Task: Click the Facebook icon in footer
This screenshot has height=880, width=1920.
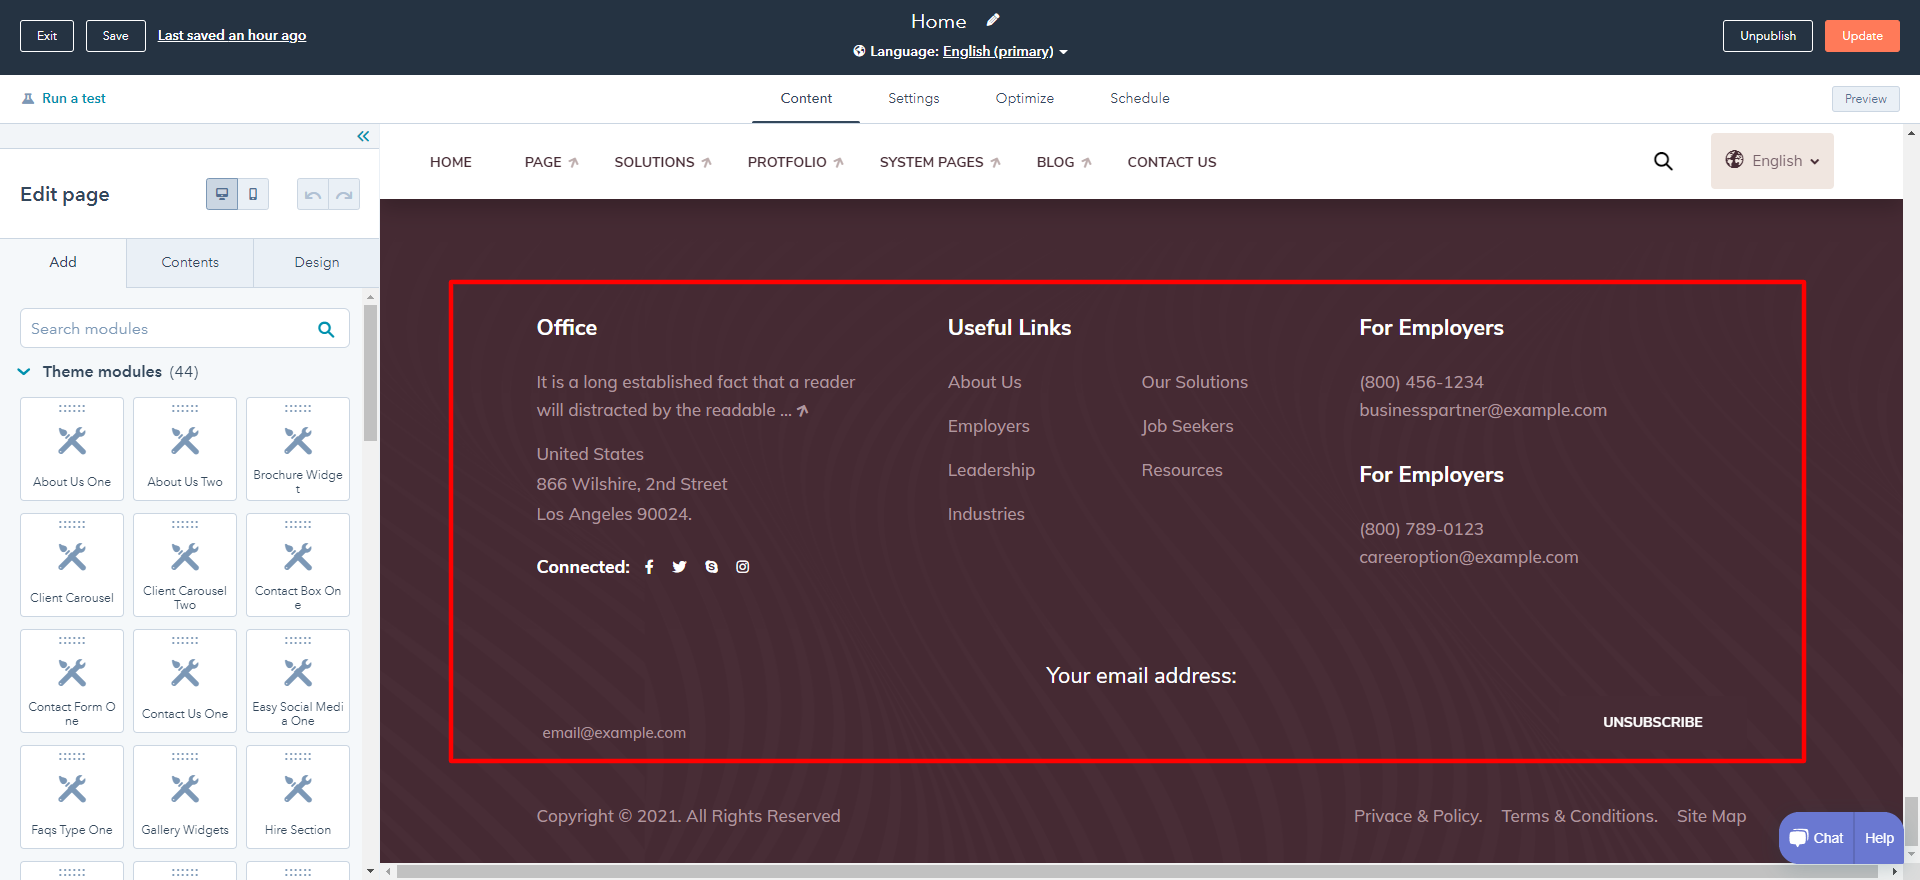Action: [x=649, y=567]
